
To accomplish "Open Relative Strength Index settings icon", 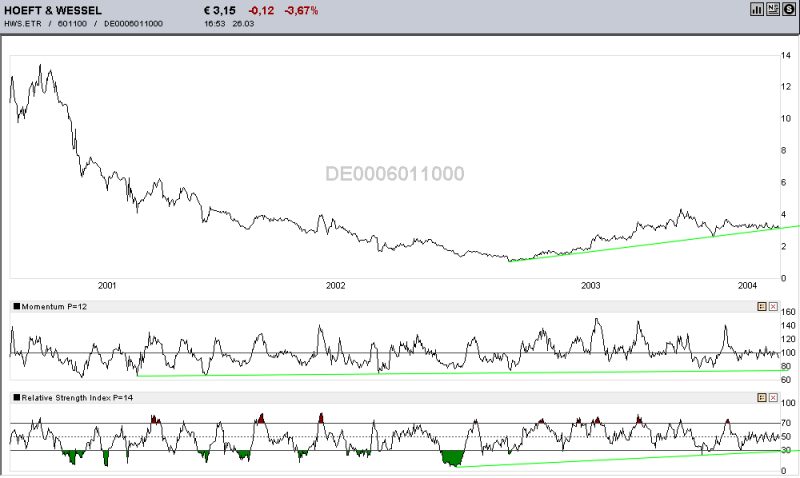I will click(x=762, y=397).
